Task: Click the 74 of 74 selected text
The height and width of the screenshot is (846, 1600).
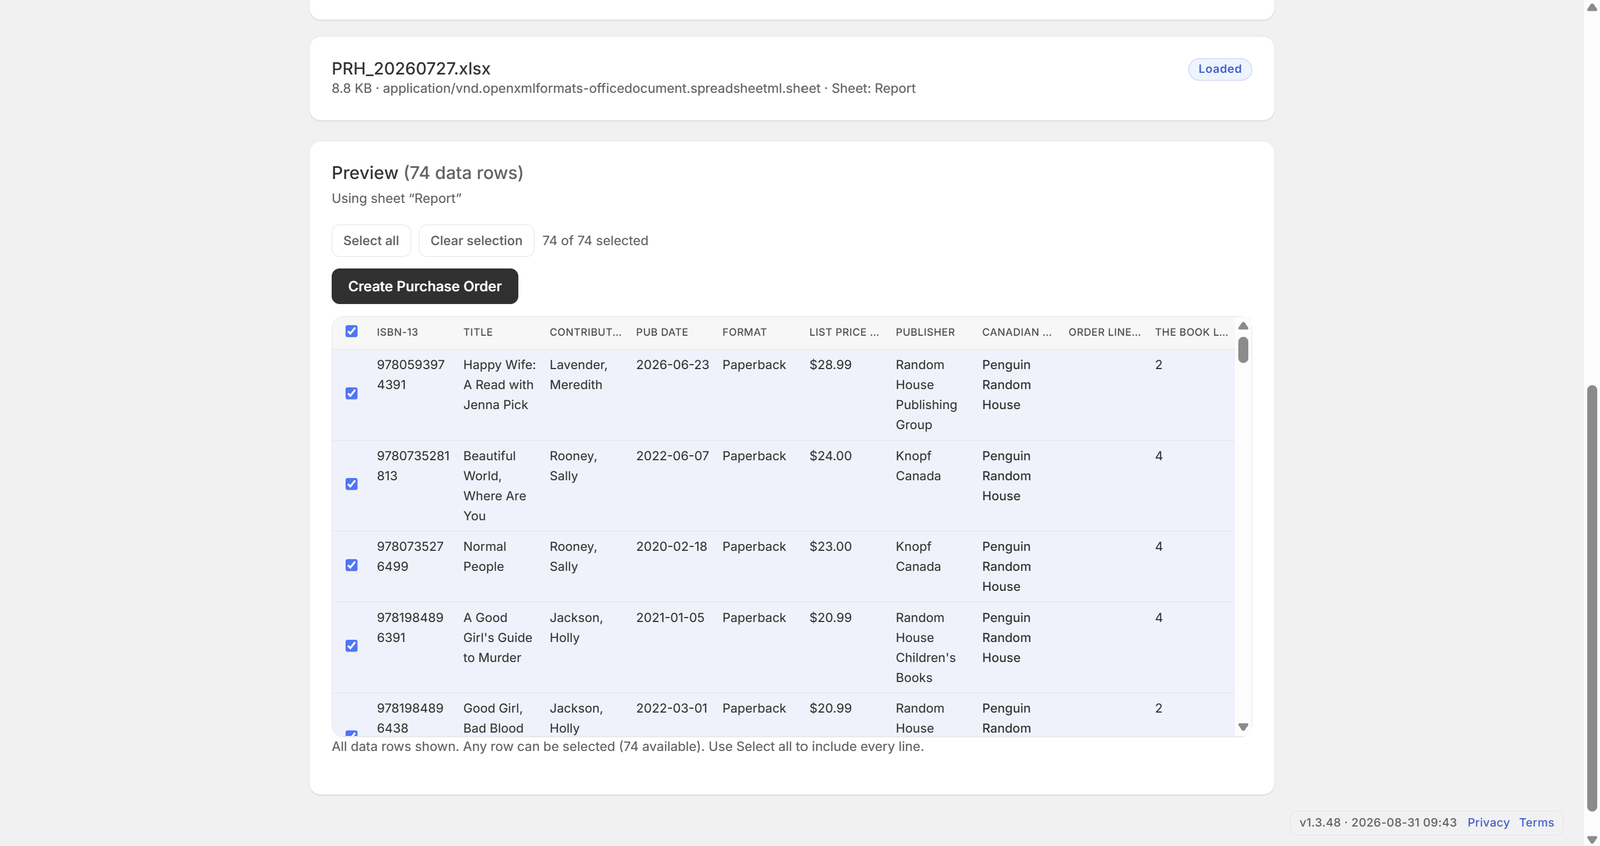Action: tap(595, 240)
